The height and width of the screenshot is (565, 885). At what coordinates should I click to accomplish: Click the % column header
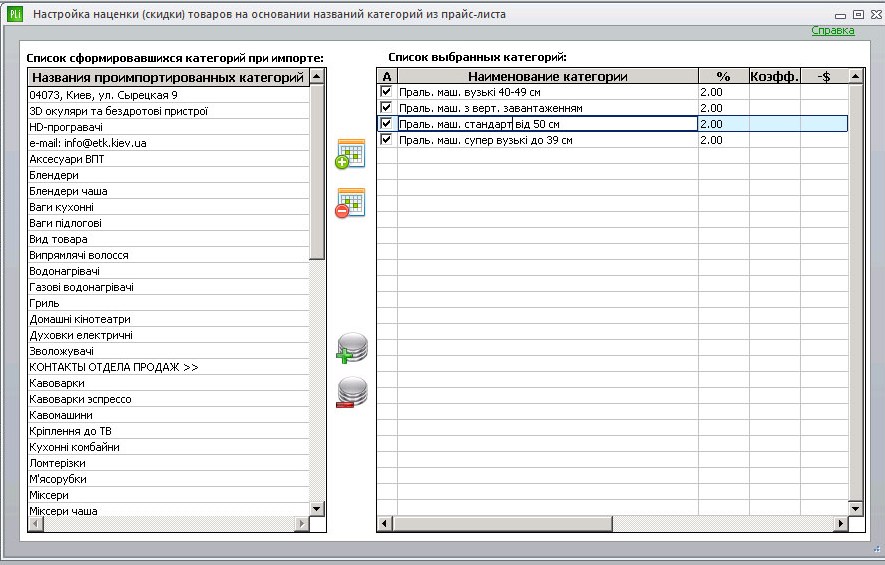pyautogui.click(x=724, y=76)
